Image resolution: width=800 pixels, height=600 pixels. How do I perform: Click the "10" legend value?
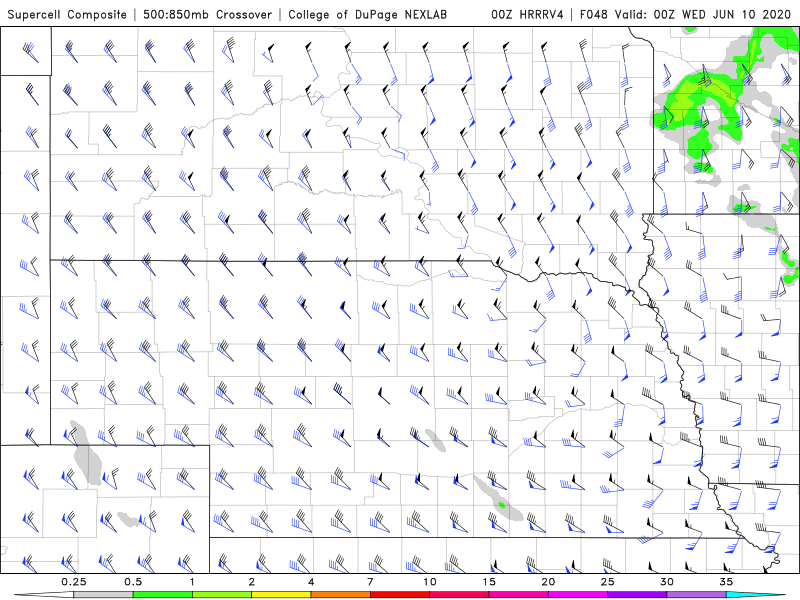(x=430, y=582)
